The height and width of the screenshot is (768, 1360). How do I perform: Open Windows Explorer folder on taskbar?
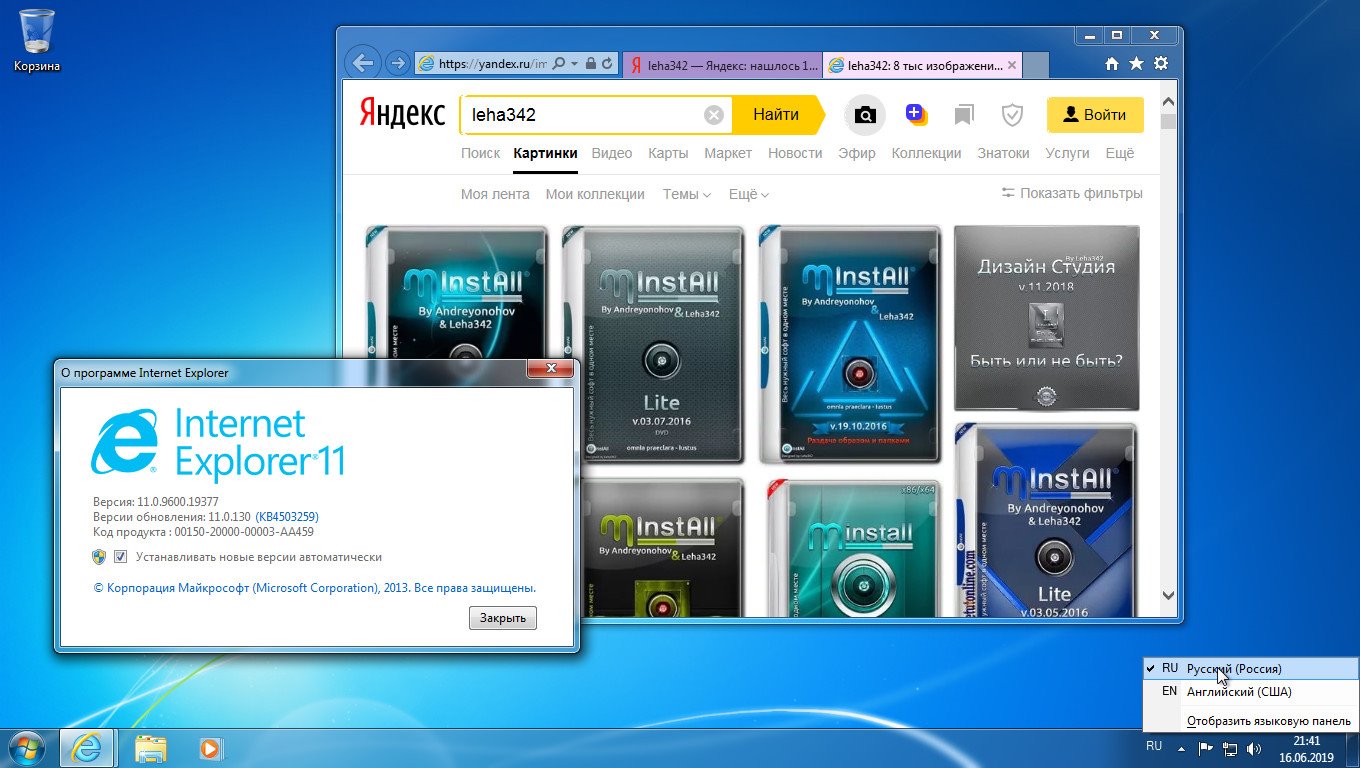coord(150,747)
